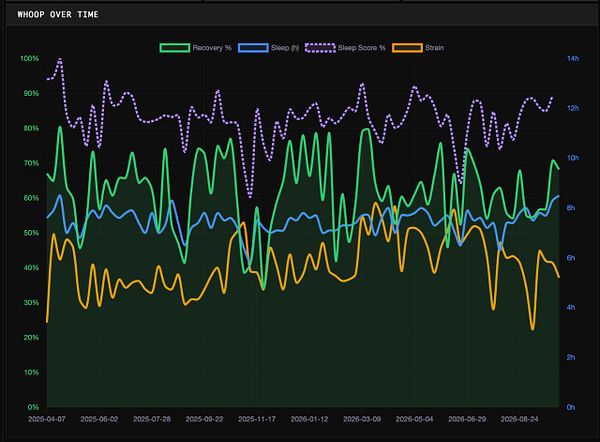600x442 pixels.
Task: Click the 10h right axis label
Action: point(573,158)
